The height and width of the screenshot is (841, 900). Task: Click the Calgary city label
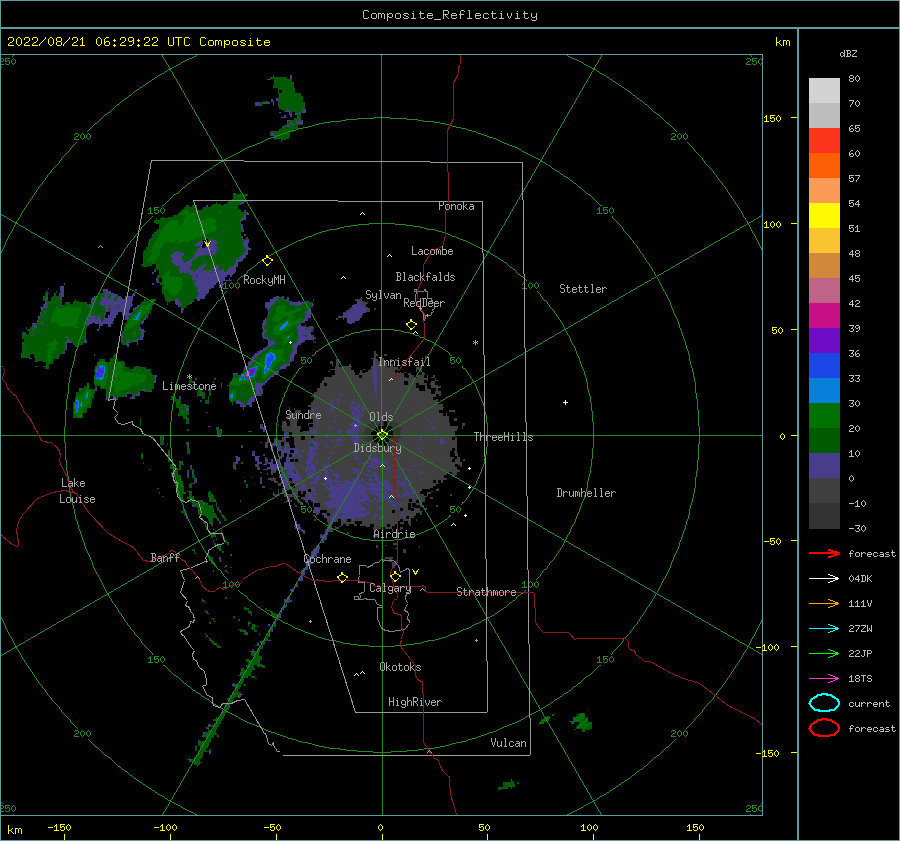[x=390, y=588]
